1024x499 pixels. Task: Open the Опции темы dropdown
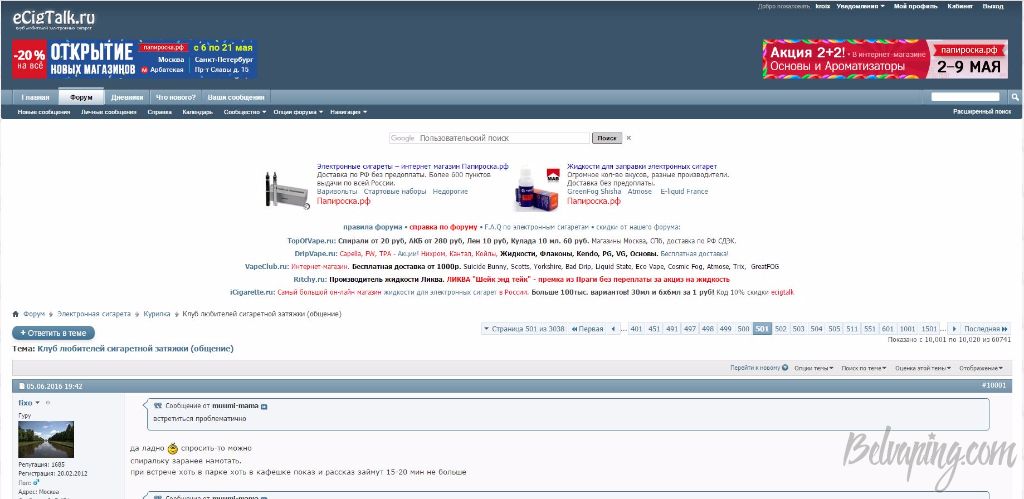pyautogui.click(x=814, y=368)
